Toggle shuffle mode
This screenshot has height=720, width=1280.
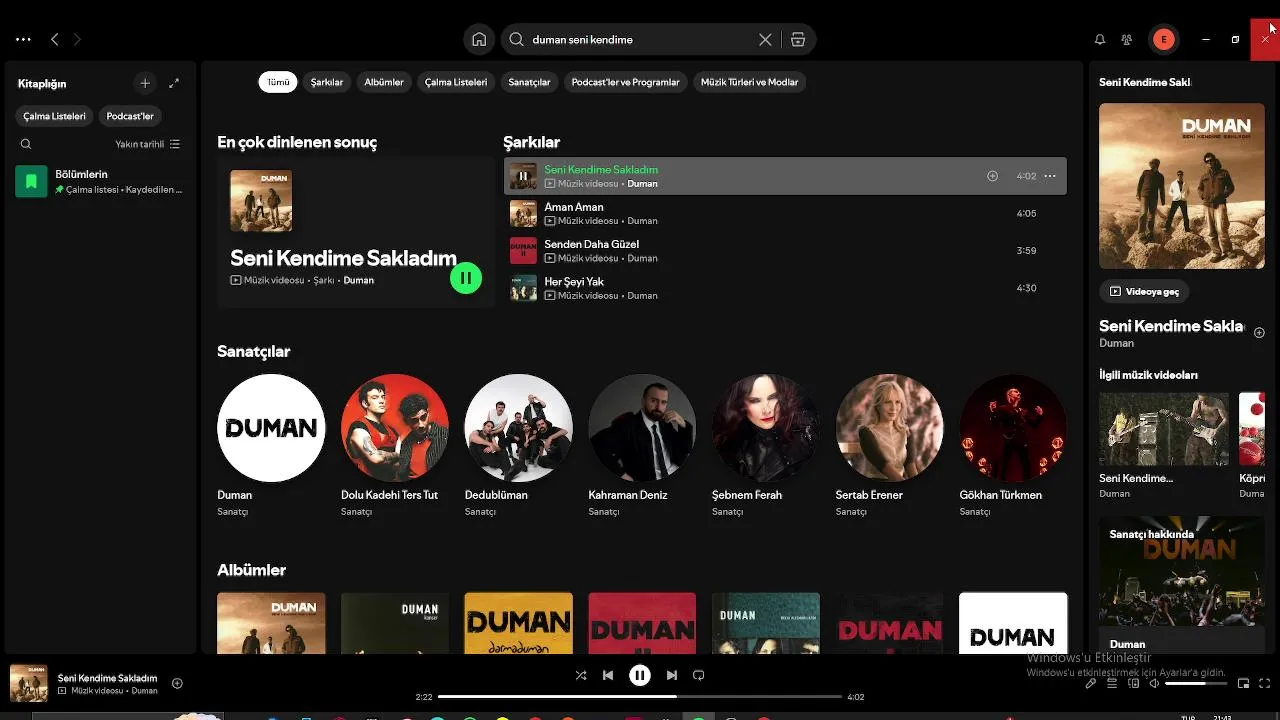581,675
